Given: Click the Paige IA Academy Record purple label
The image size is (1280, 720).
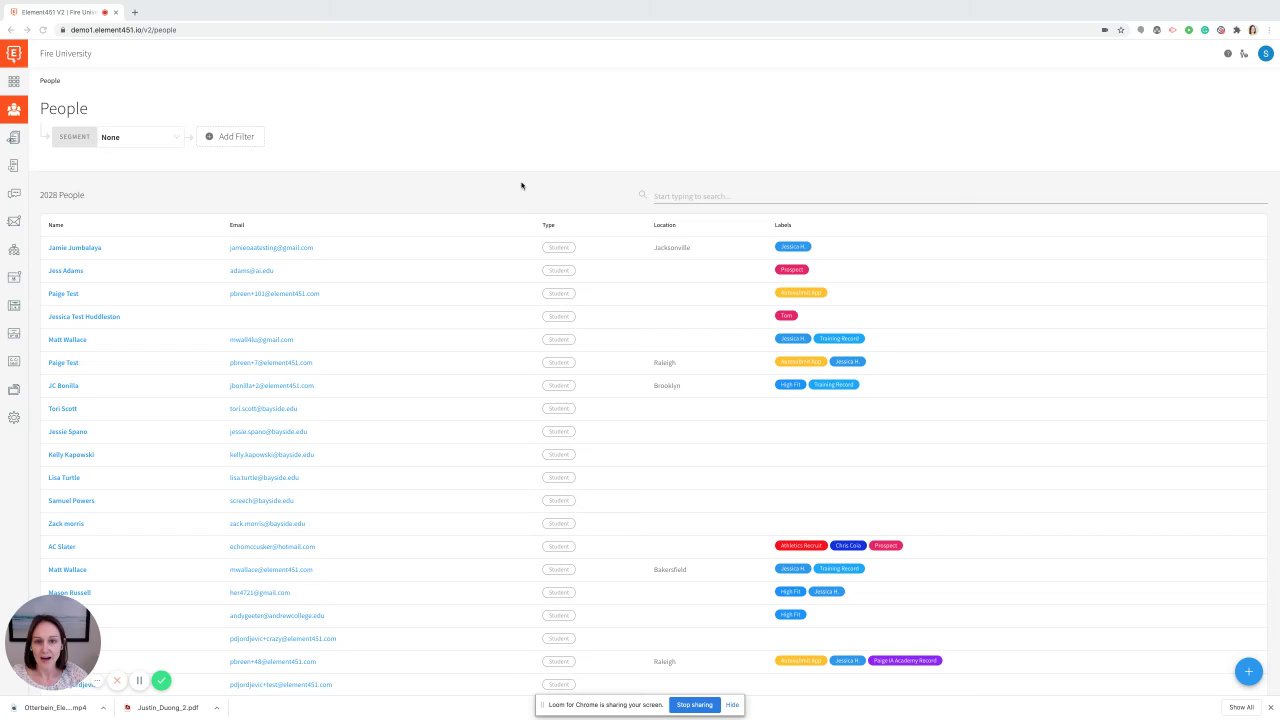Looking at the screenshot, I should click(905, 661).
